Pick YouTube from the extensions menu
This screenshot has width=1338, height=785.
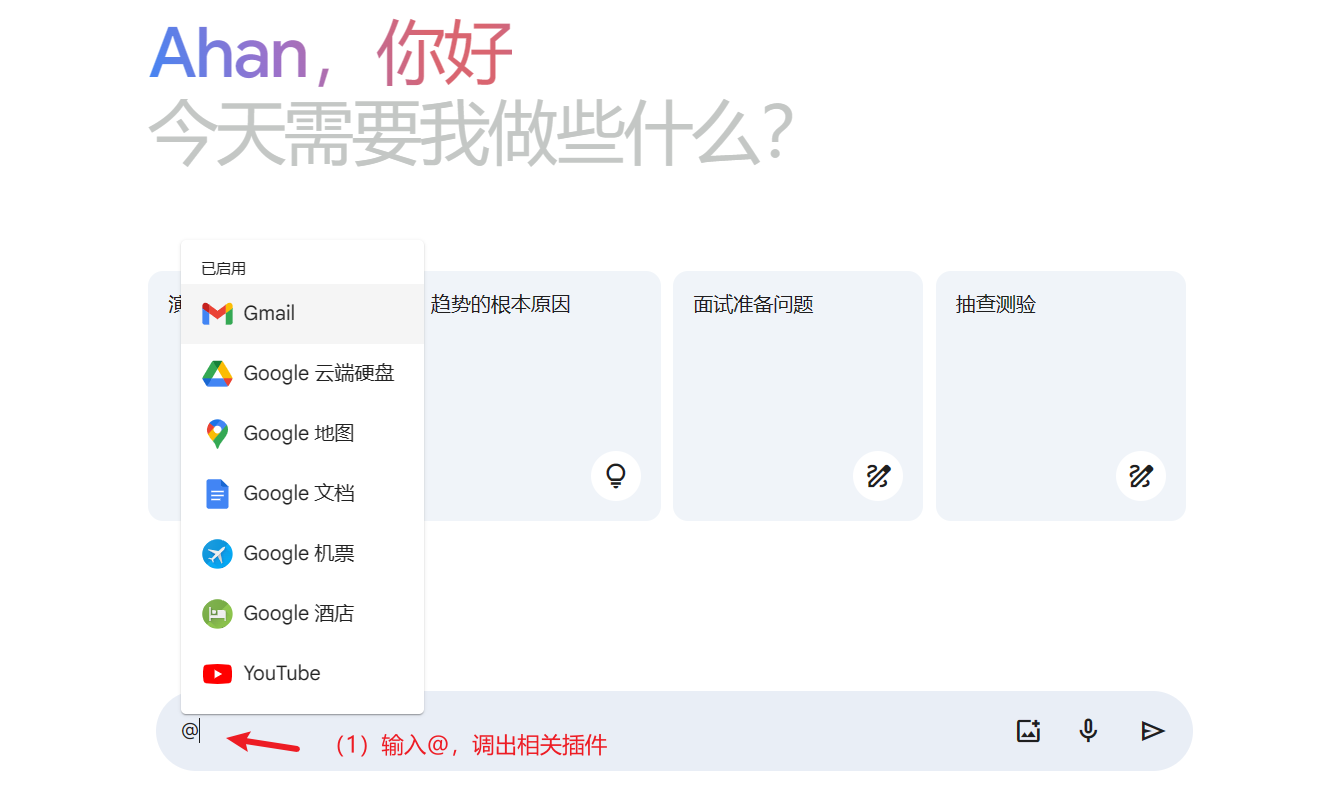(x=302, y=673)
